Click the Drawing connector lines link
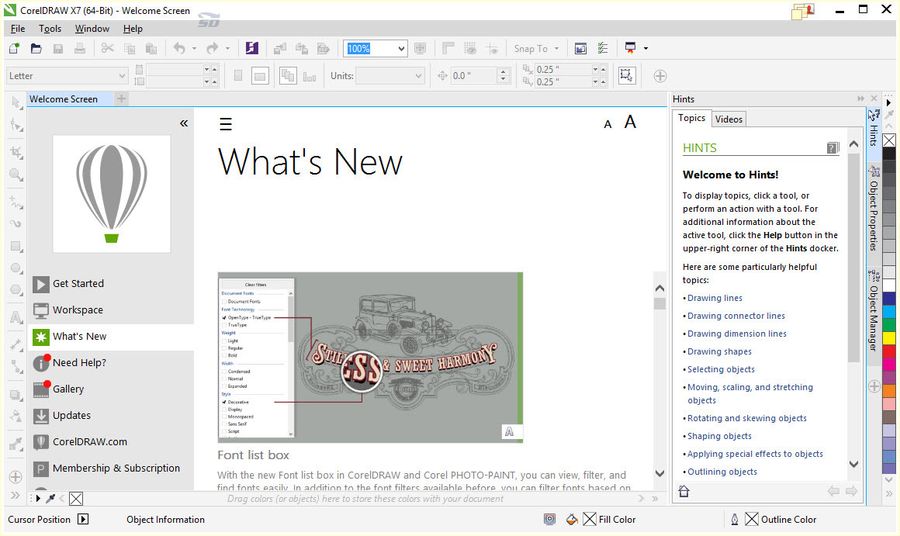The image size is (900, 536). point(736,316)
